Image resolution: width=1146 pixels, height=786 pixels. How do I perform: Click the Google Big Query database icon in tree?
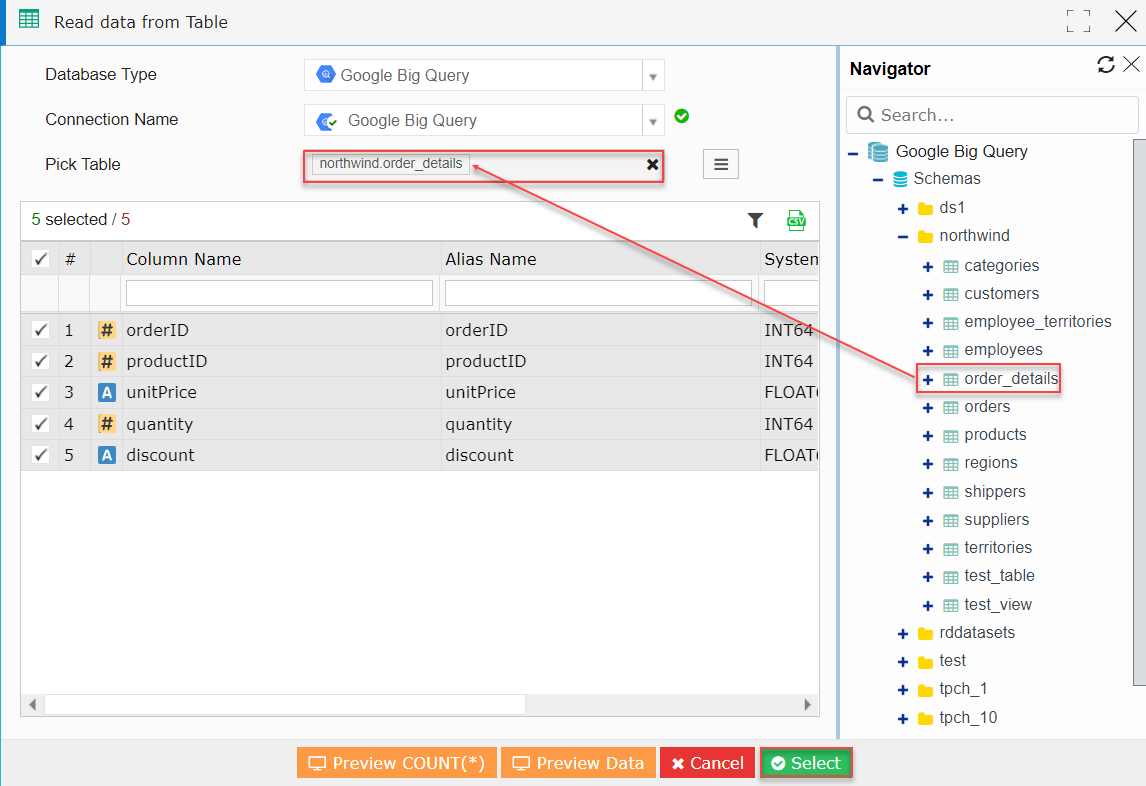[x=878, y=151]
